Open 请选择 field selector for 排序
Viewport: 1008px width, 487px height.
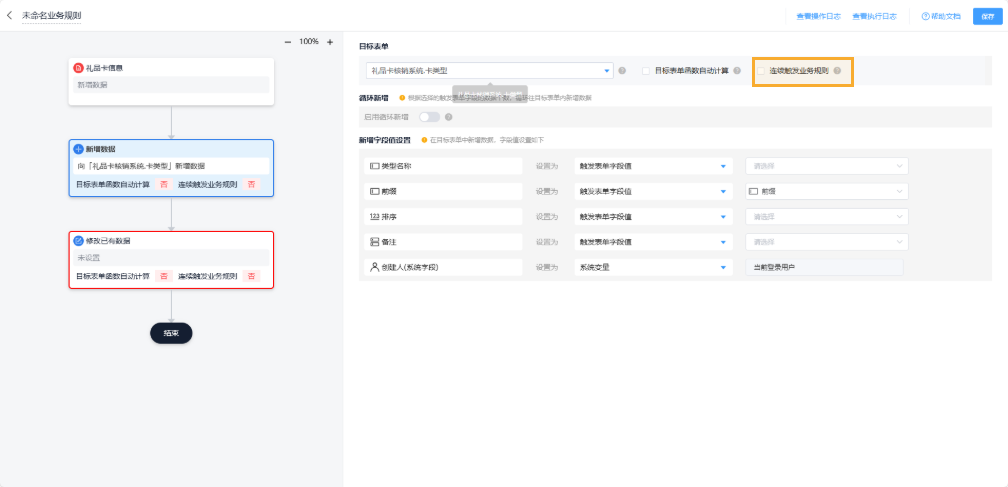[x=827, y=217]
